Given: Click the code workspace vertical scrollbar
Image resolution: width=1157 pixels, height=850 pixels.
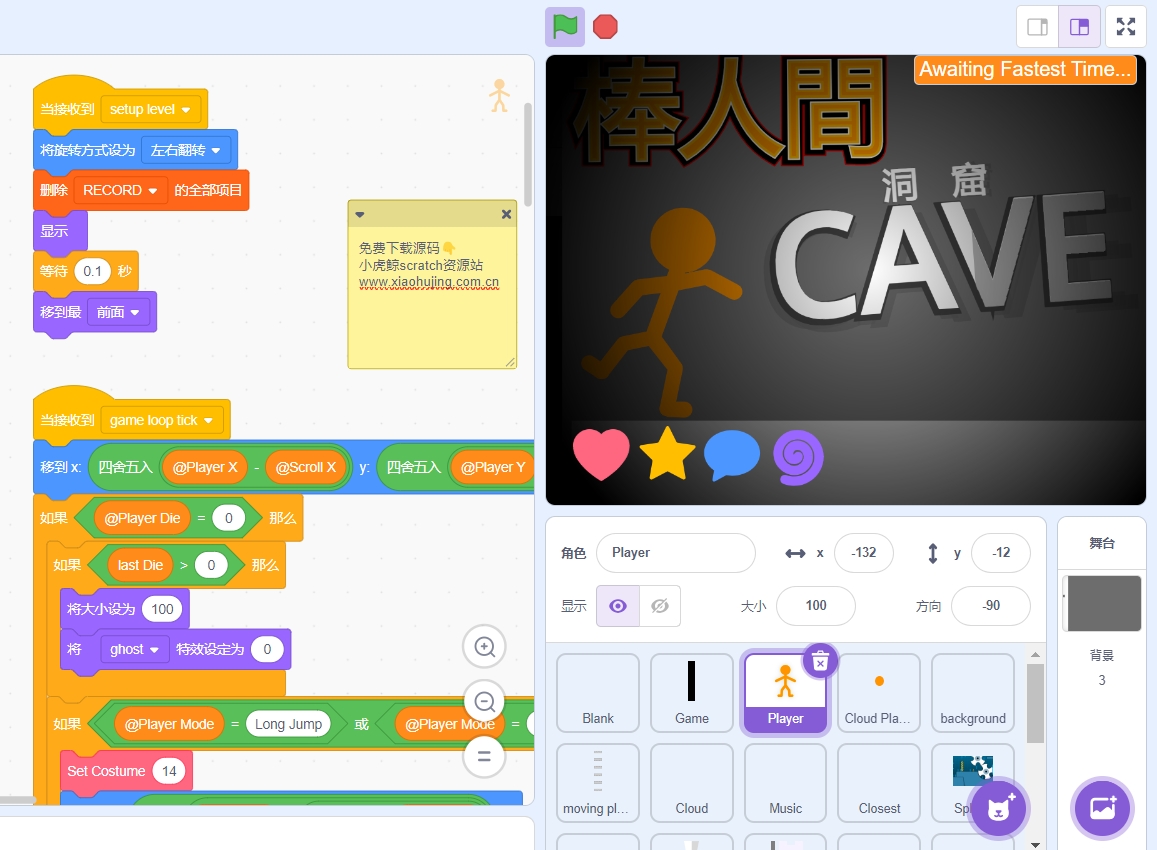Looking at the screenshot, I should [528, 155].
